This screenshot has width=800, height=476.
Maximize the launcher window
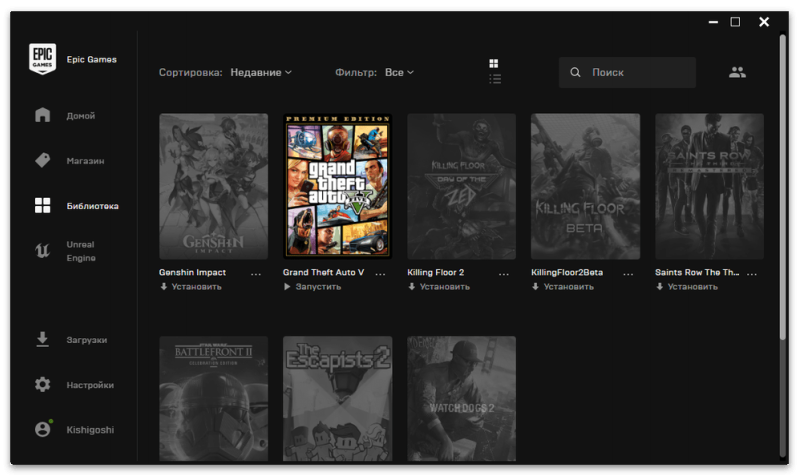point(735,21)
